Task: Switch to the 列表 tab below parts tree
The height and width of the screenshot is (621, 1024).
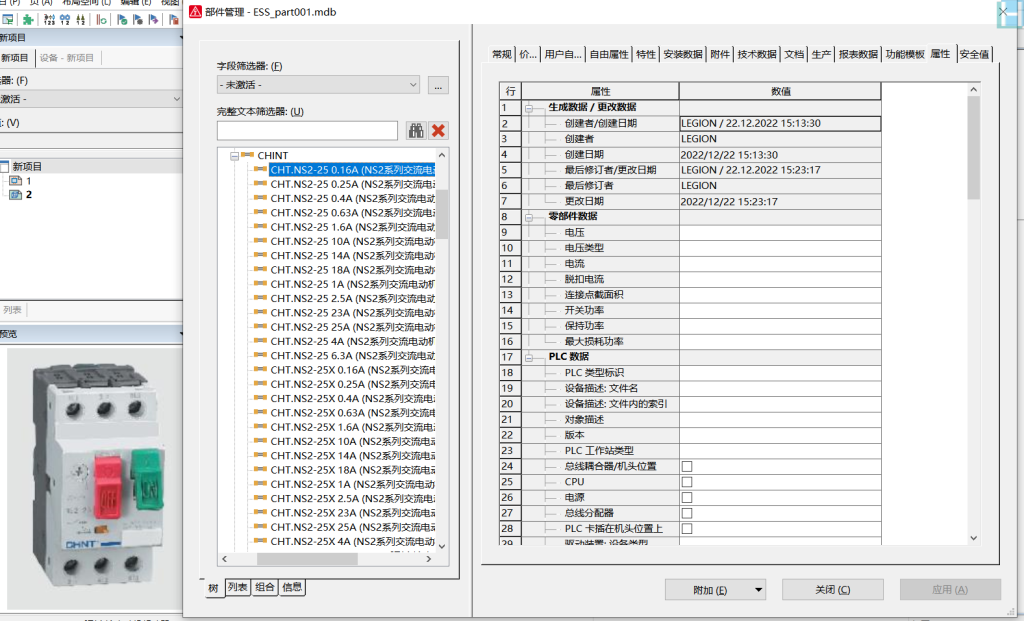Action: (x=237, y=587)
